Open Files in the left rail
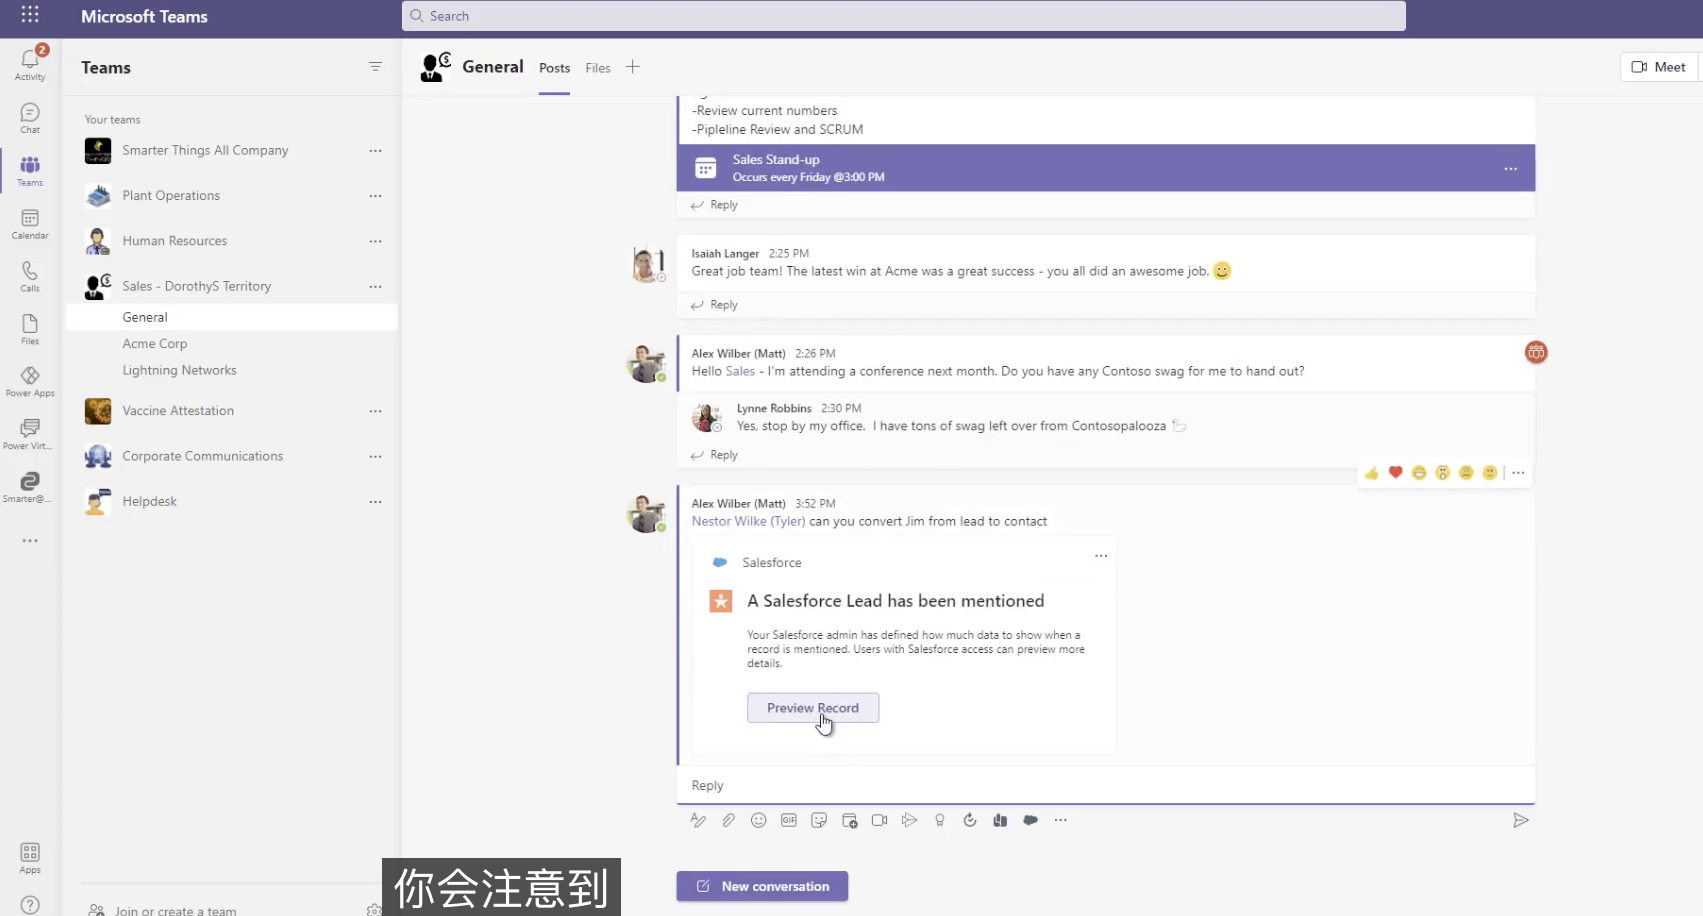Viewport: 1703px width, 916px height. coord(30,329)
